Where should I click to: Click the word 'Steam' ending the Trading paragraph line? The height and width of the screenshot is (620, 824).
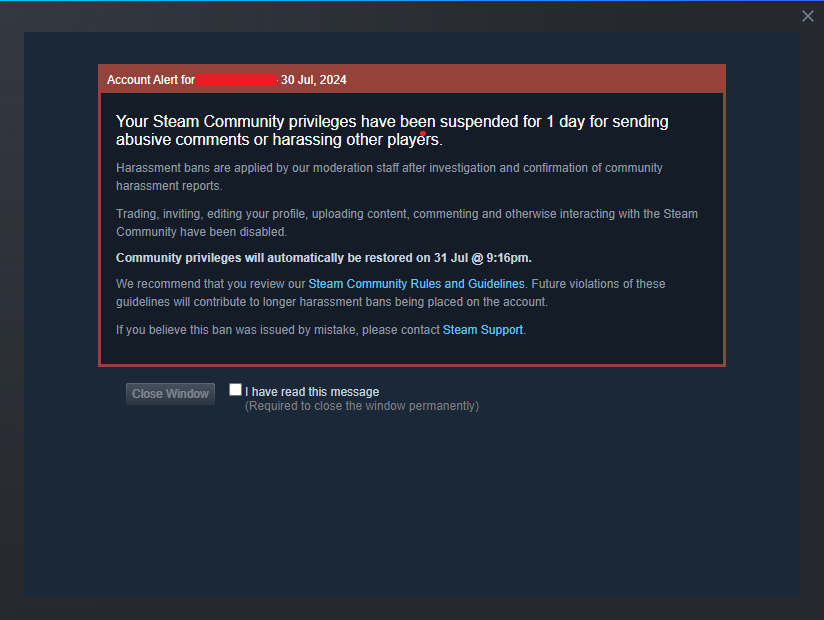click(x=681, y=214)
